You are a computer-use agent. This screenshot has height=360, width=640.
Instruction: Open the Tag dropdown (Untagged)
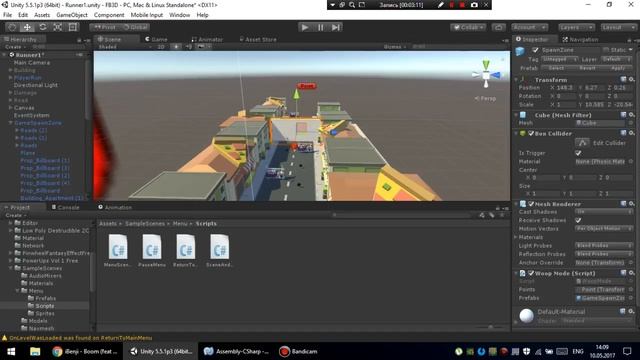[x=560, y=59]
